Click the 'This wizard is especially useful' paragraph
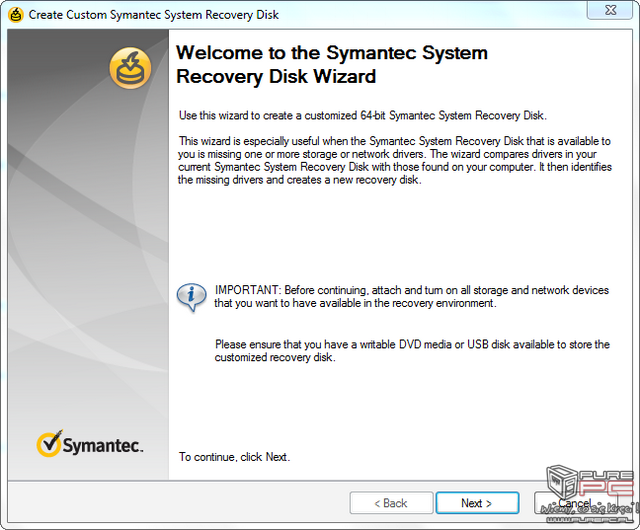Image resolution: width=640 pixels, height=530 pixels. point(395,160)
